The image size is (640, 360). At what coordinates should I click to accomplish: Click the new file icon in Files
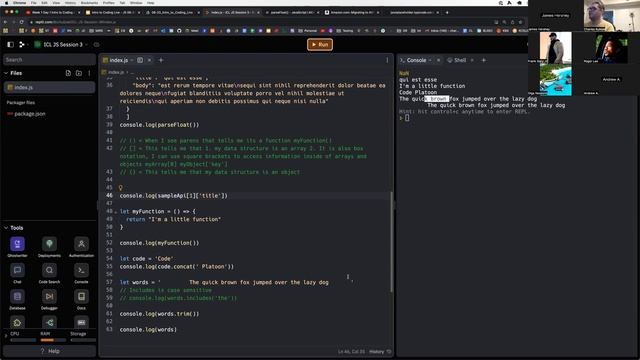pyautogui.click(x=68, y=73)
